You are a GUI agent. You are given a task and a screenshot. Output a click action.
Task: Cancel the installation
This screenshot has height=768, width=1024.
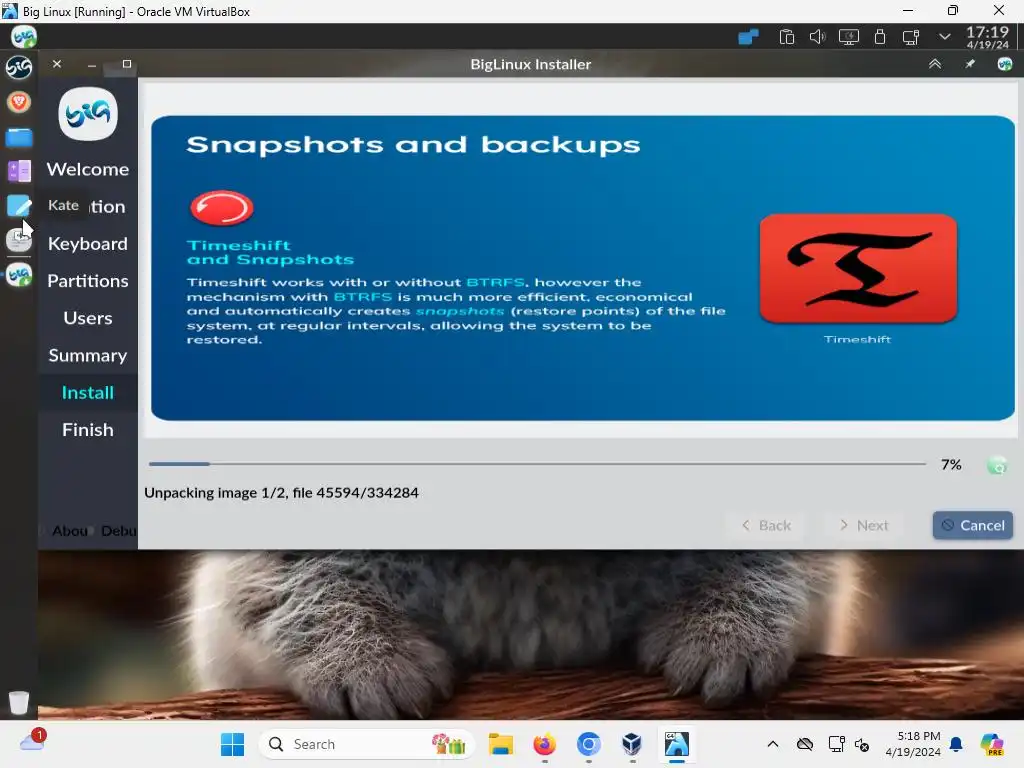(x=972, y=525)
